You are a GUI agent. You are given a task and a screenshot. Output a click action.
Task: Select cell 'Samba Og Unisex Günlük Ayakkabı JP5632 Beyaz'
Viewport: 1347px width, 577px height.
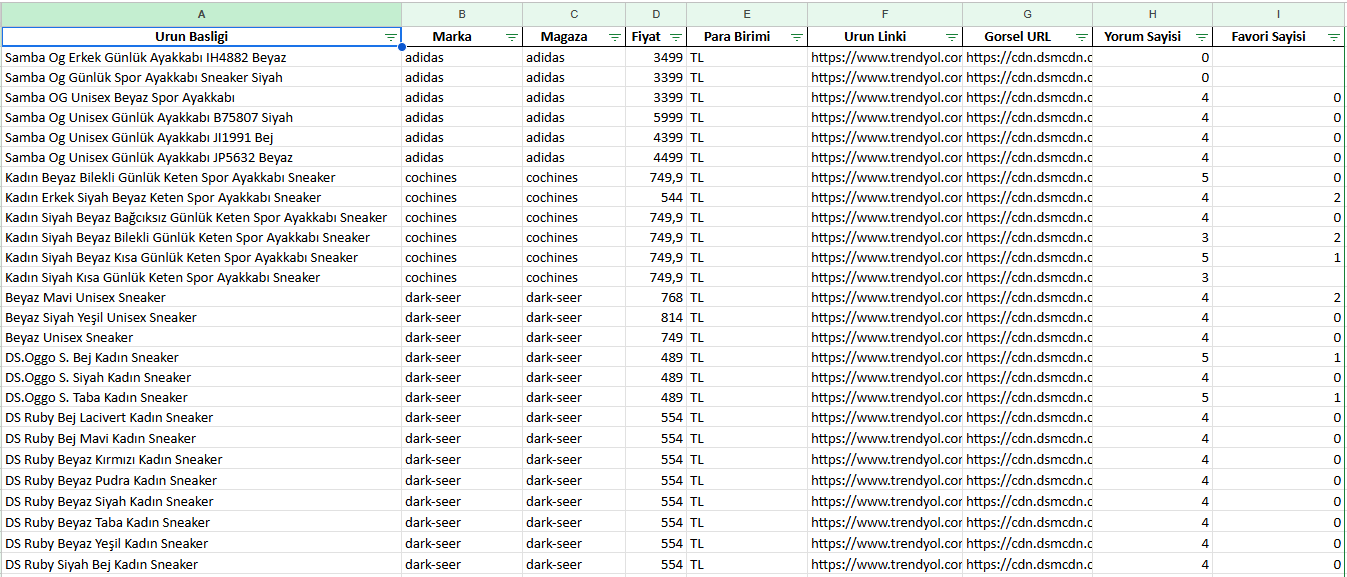coord(202,157)
